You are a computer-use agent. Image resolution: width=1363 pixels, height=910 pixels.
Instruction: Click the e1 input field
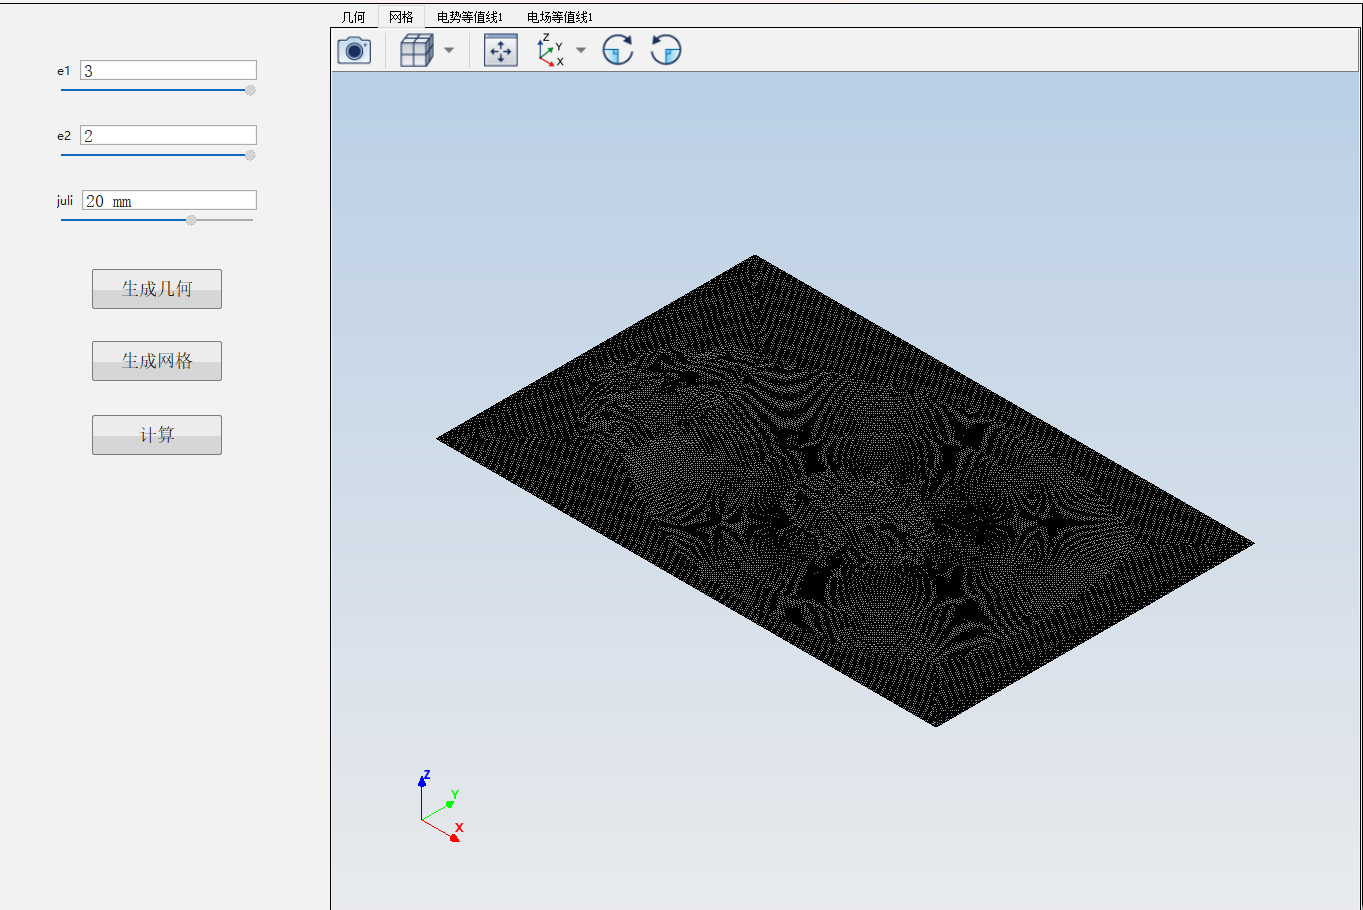168,70
